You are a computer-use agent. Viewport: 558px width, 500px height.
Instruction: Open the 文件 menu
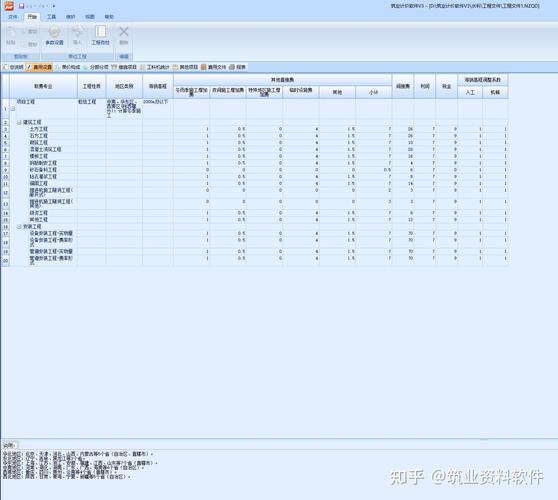click(13, 17)
